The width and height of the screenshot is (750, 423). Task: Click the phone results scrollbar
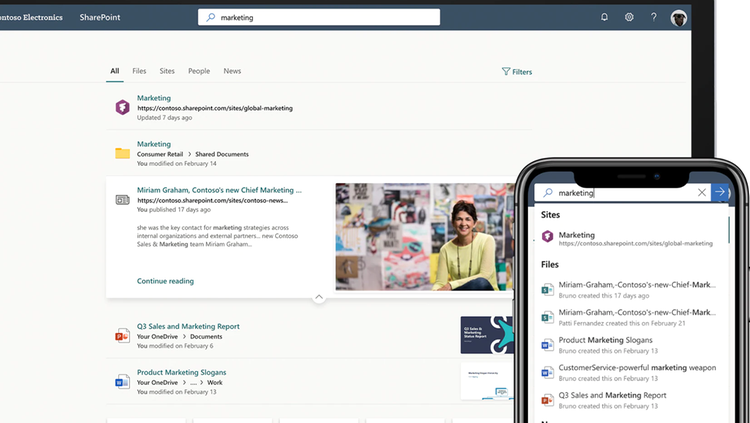(x=728, y=230)
